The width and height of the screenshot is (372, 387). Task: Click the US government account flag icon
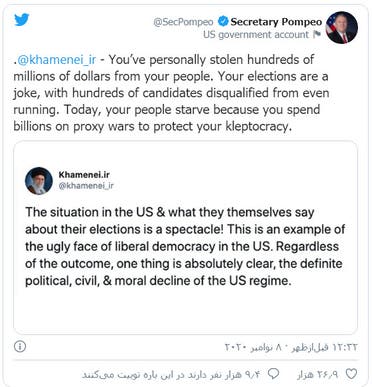point(317,34)
